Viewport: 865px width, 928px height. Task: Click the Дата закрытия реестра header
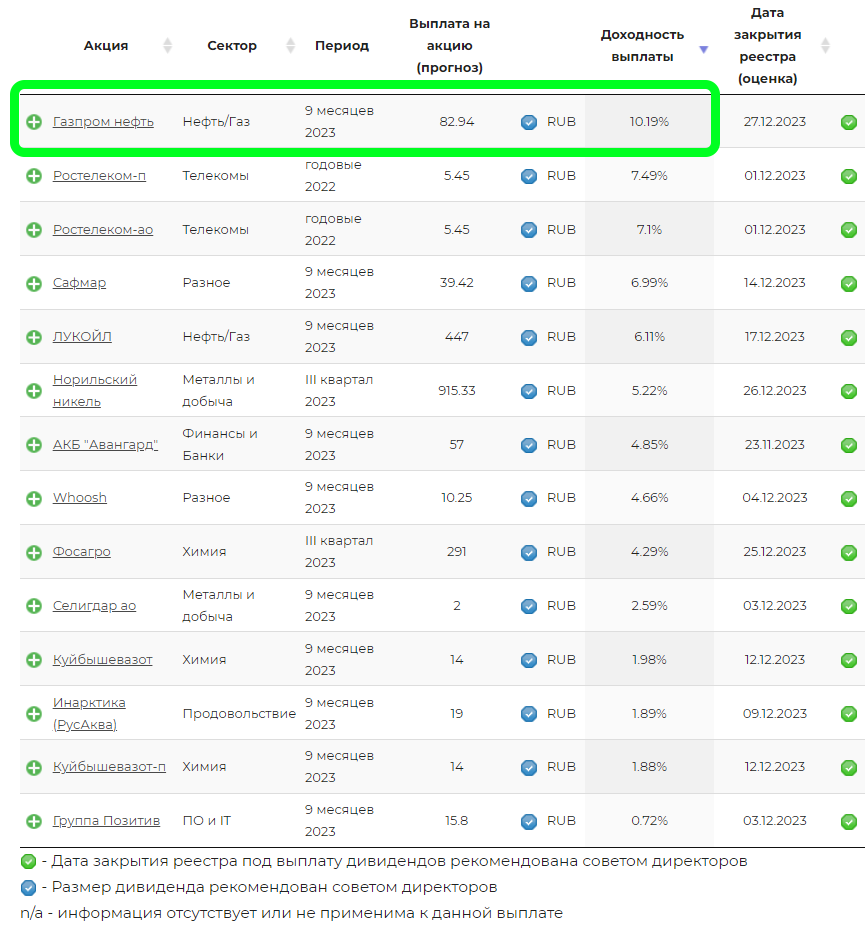coord(767,46)
